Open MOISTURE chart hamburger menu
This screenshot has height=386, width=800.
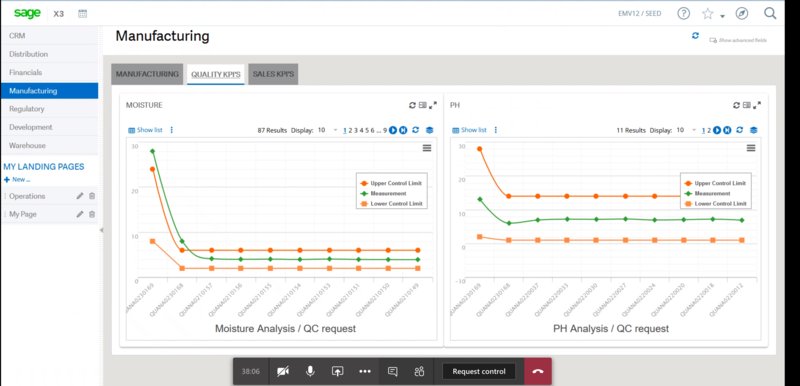click(427, 148)
